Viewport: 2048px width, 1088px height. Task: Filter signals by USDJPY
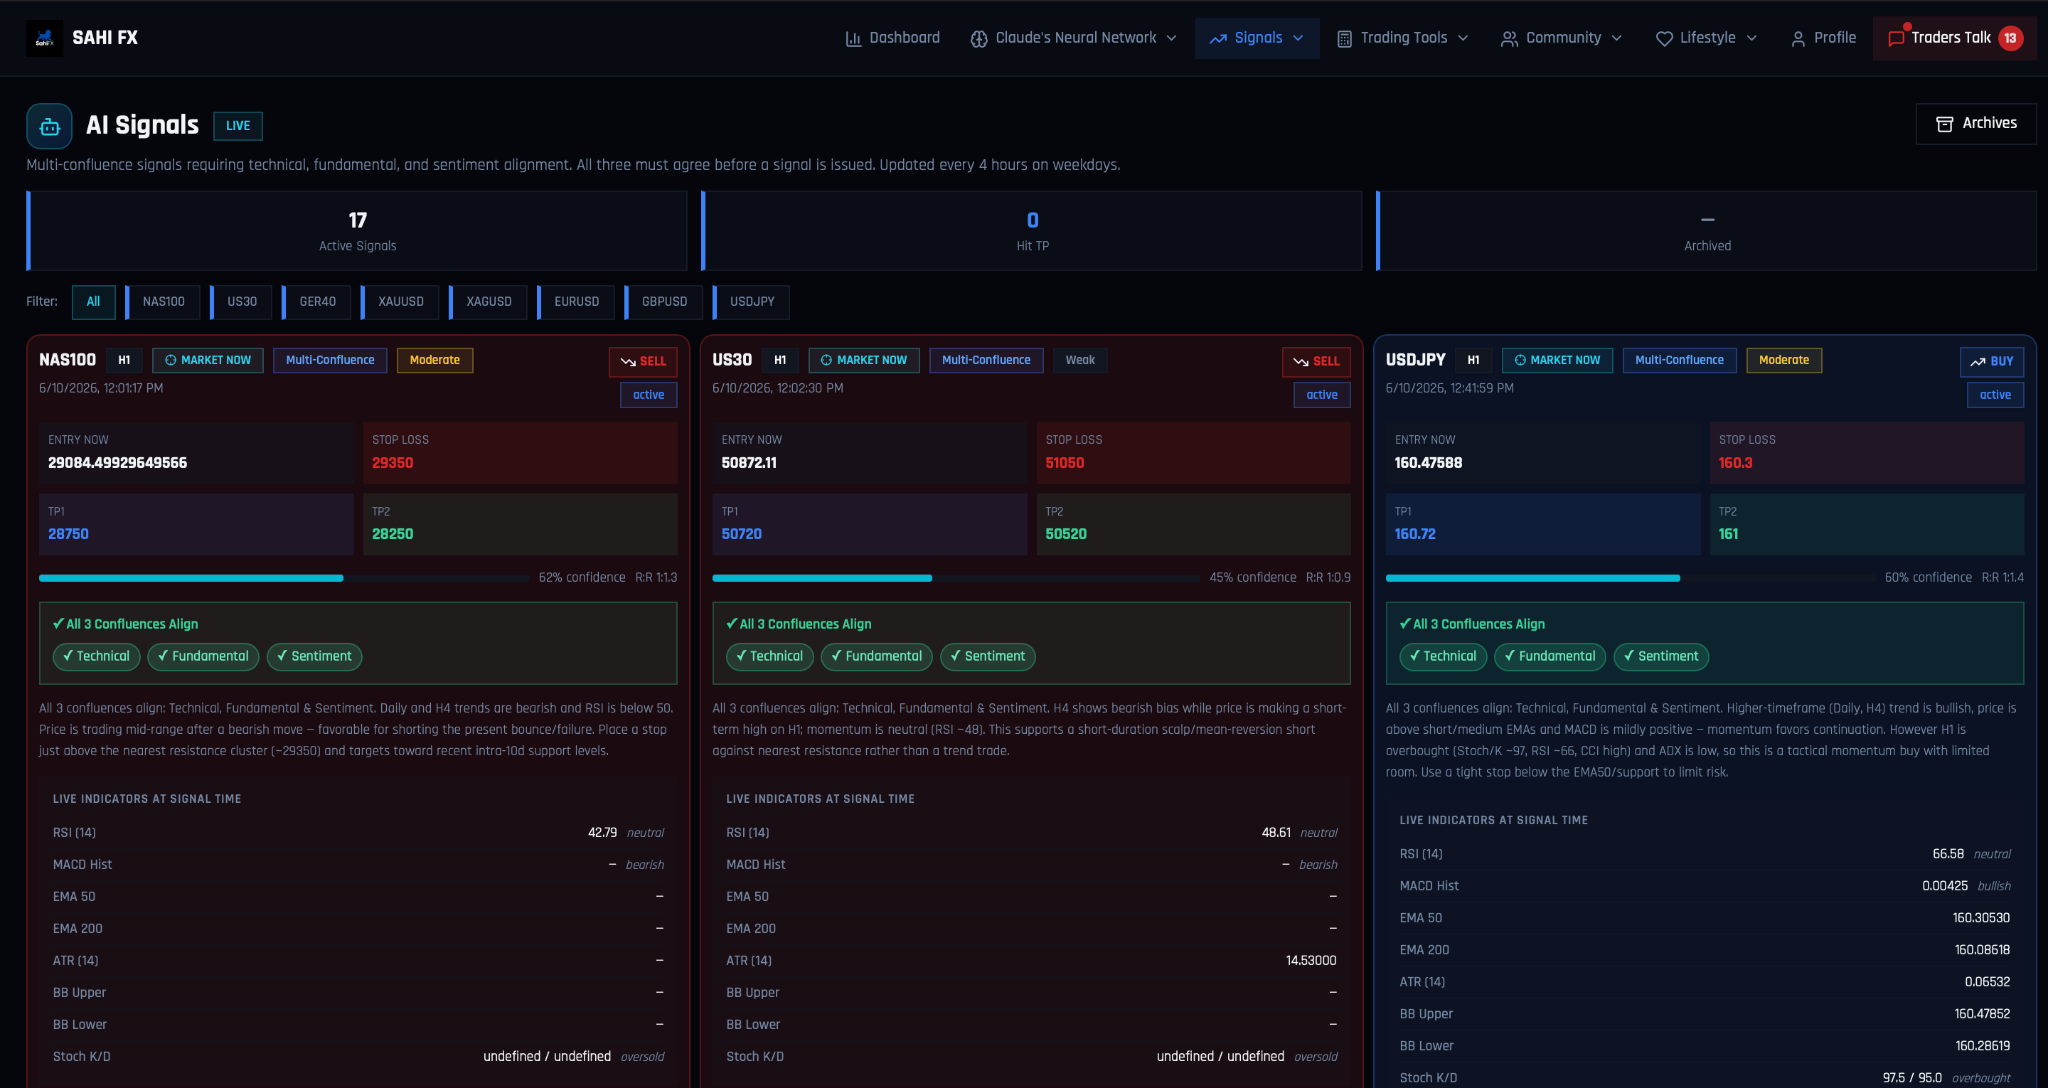point(751,302)
